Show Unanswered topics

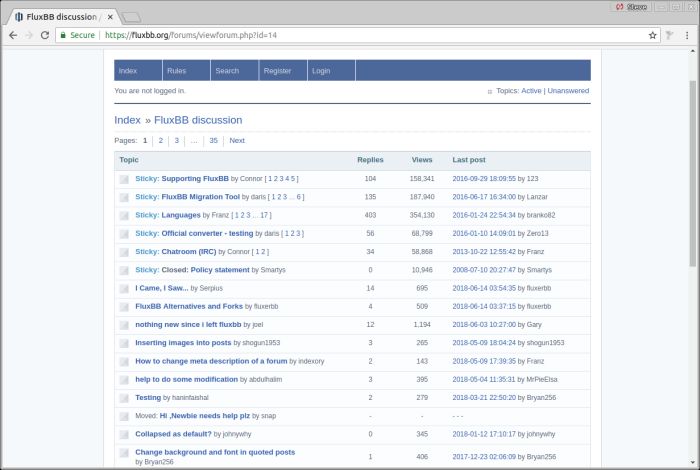coord(568,91)
